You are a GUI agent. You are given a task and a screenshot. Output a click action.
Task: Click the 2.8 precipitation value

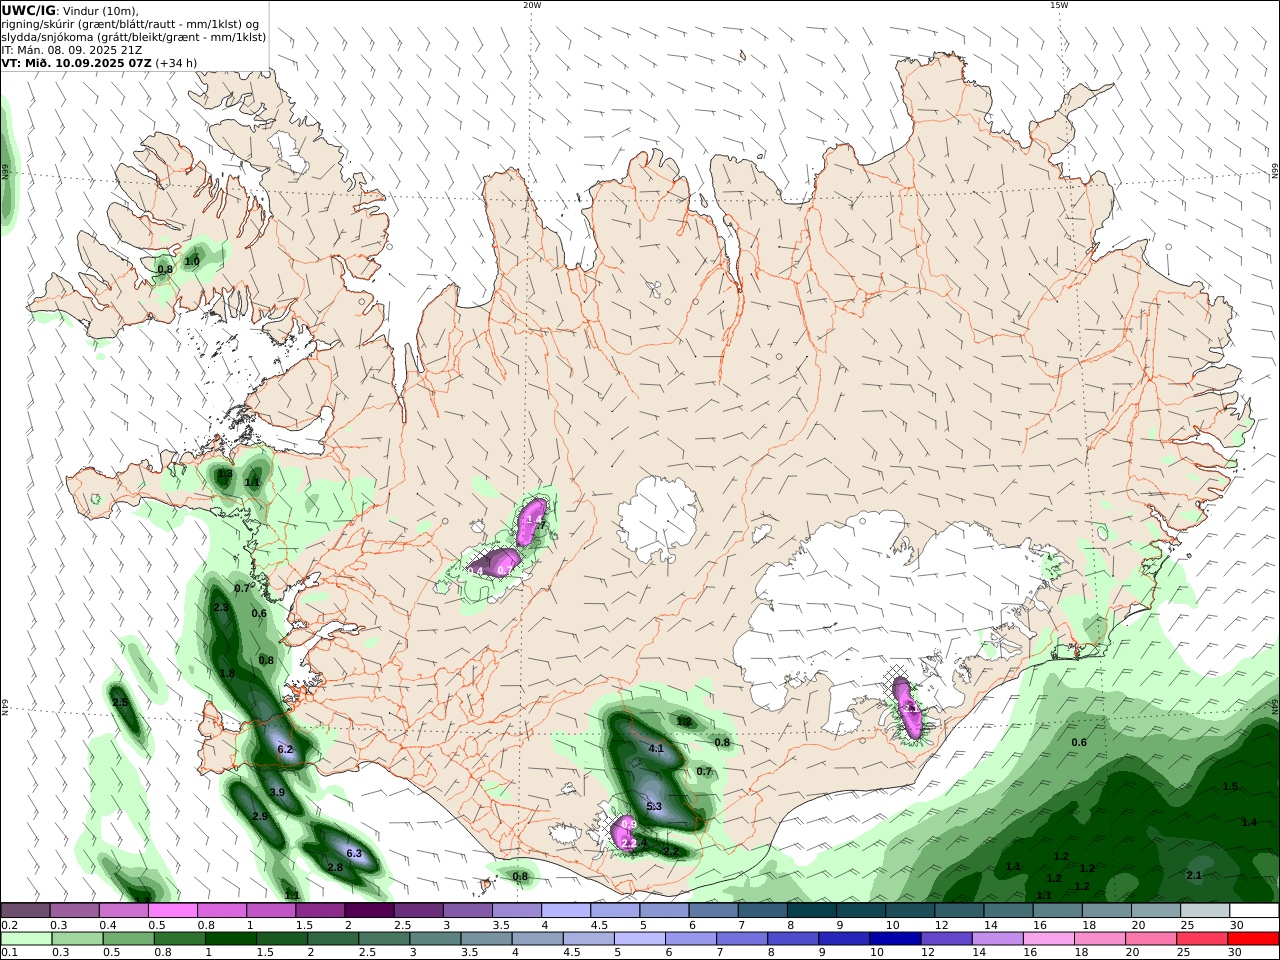(x=335, y=867)
